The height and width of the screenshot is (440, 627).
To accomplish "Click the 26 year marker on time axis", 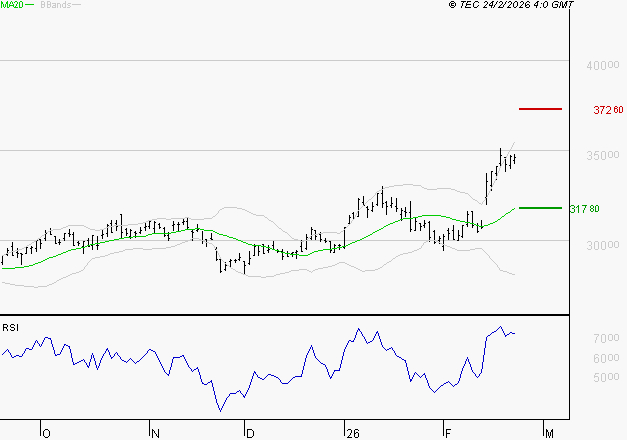I will 353,434.
